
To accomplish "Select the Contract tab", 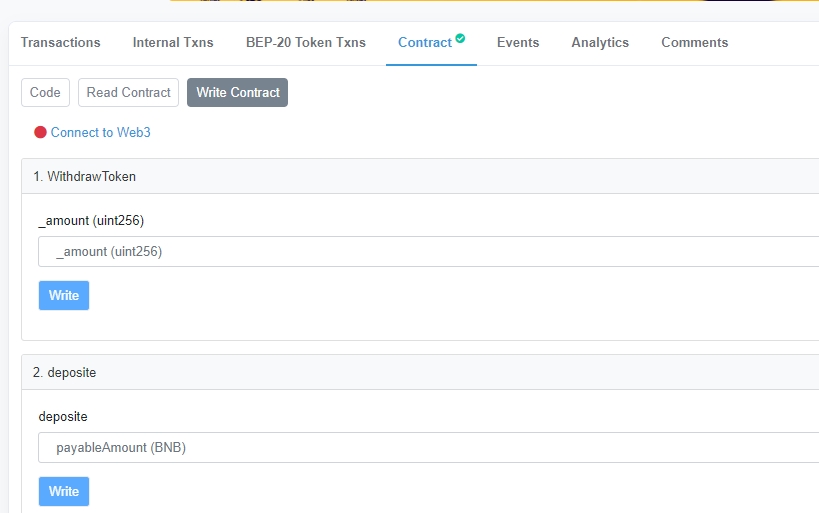I will pos(424,43).
